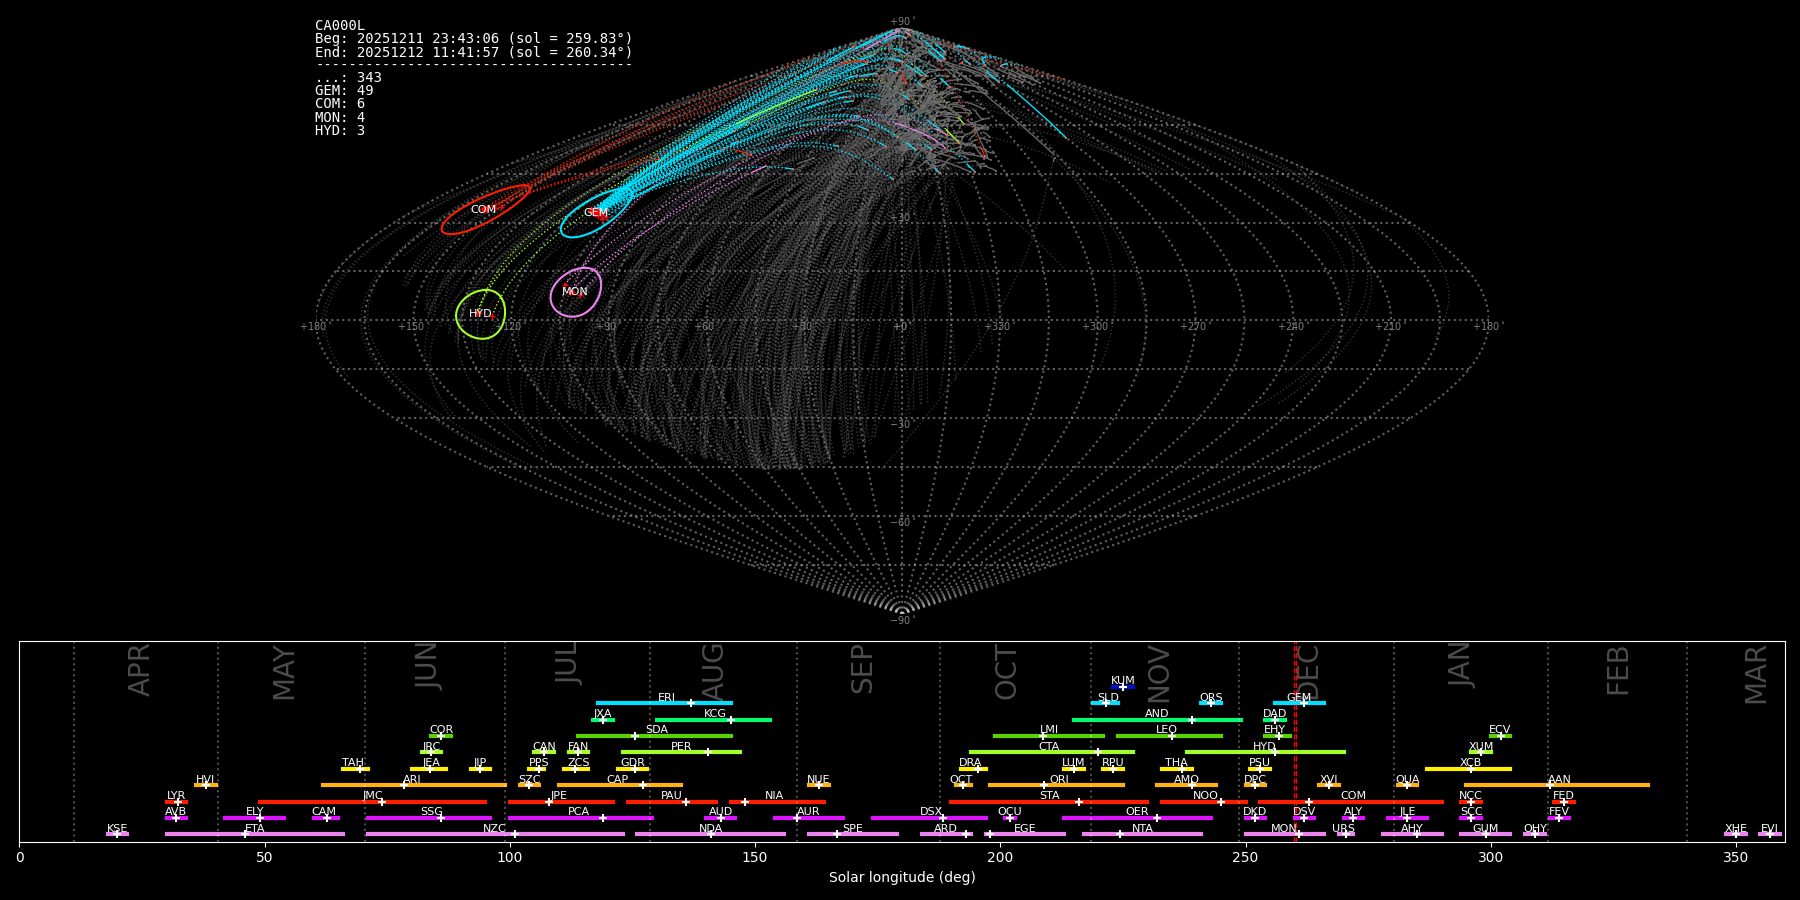Select the AND shower bar in the timeline

point(1157,720)
